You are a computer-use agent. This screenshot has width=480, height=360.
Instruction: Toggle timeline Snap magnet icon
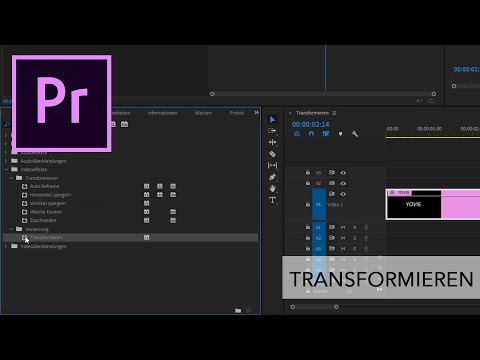(x=311, y=134)
